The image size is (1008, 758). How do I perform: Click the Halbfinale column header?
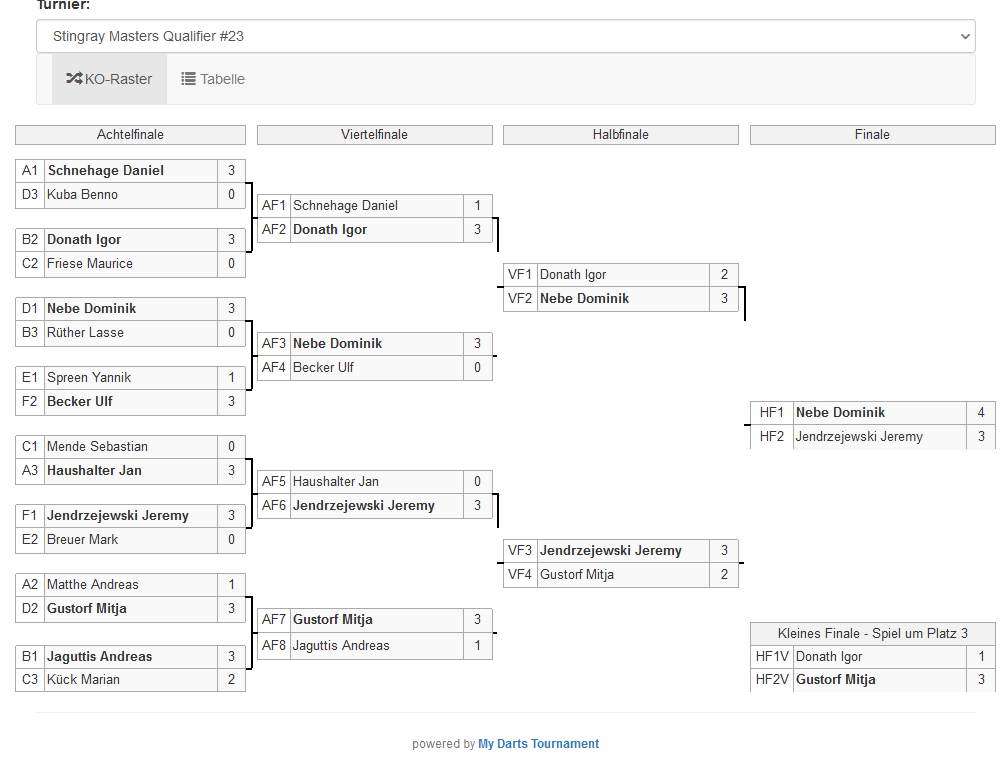pos(620,135)
